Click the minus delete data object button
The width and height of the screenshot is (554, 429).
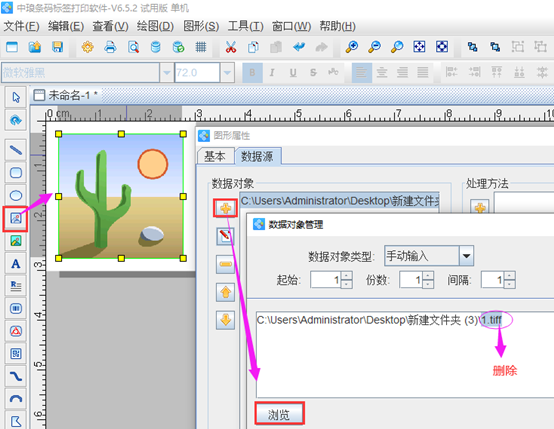coord(225,264)
